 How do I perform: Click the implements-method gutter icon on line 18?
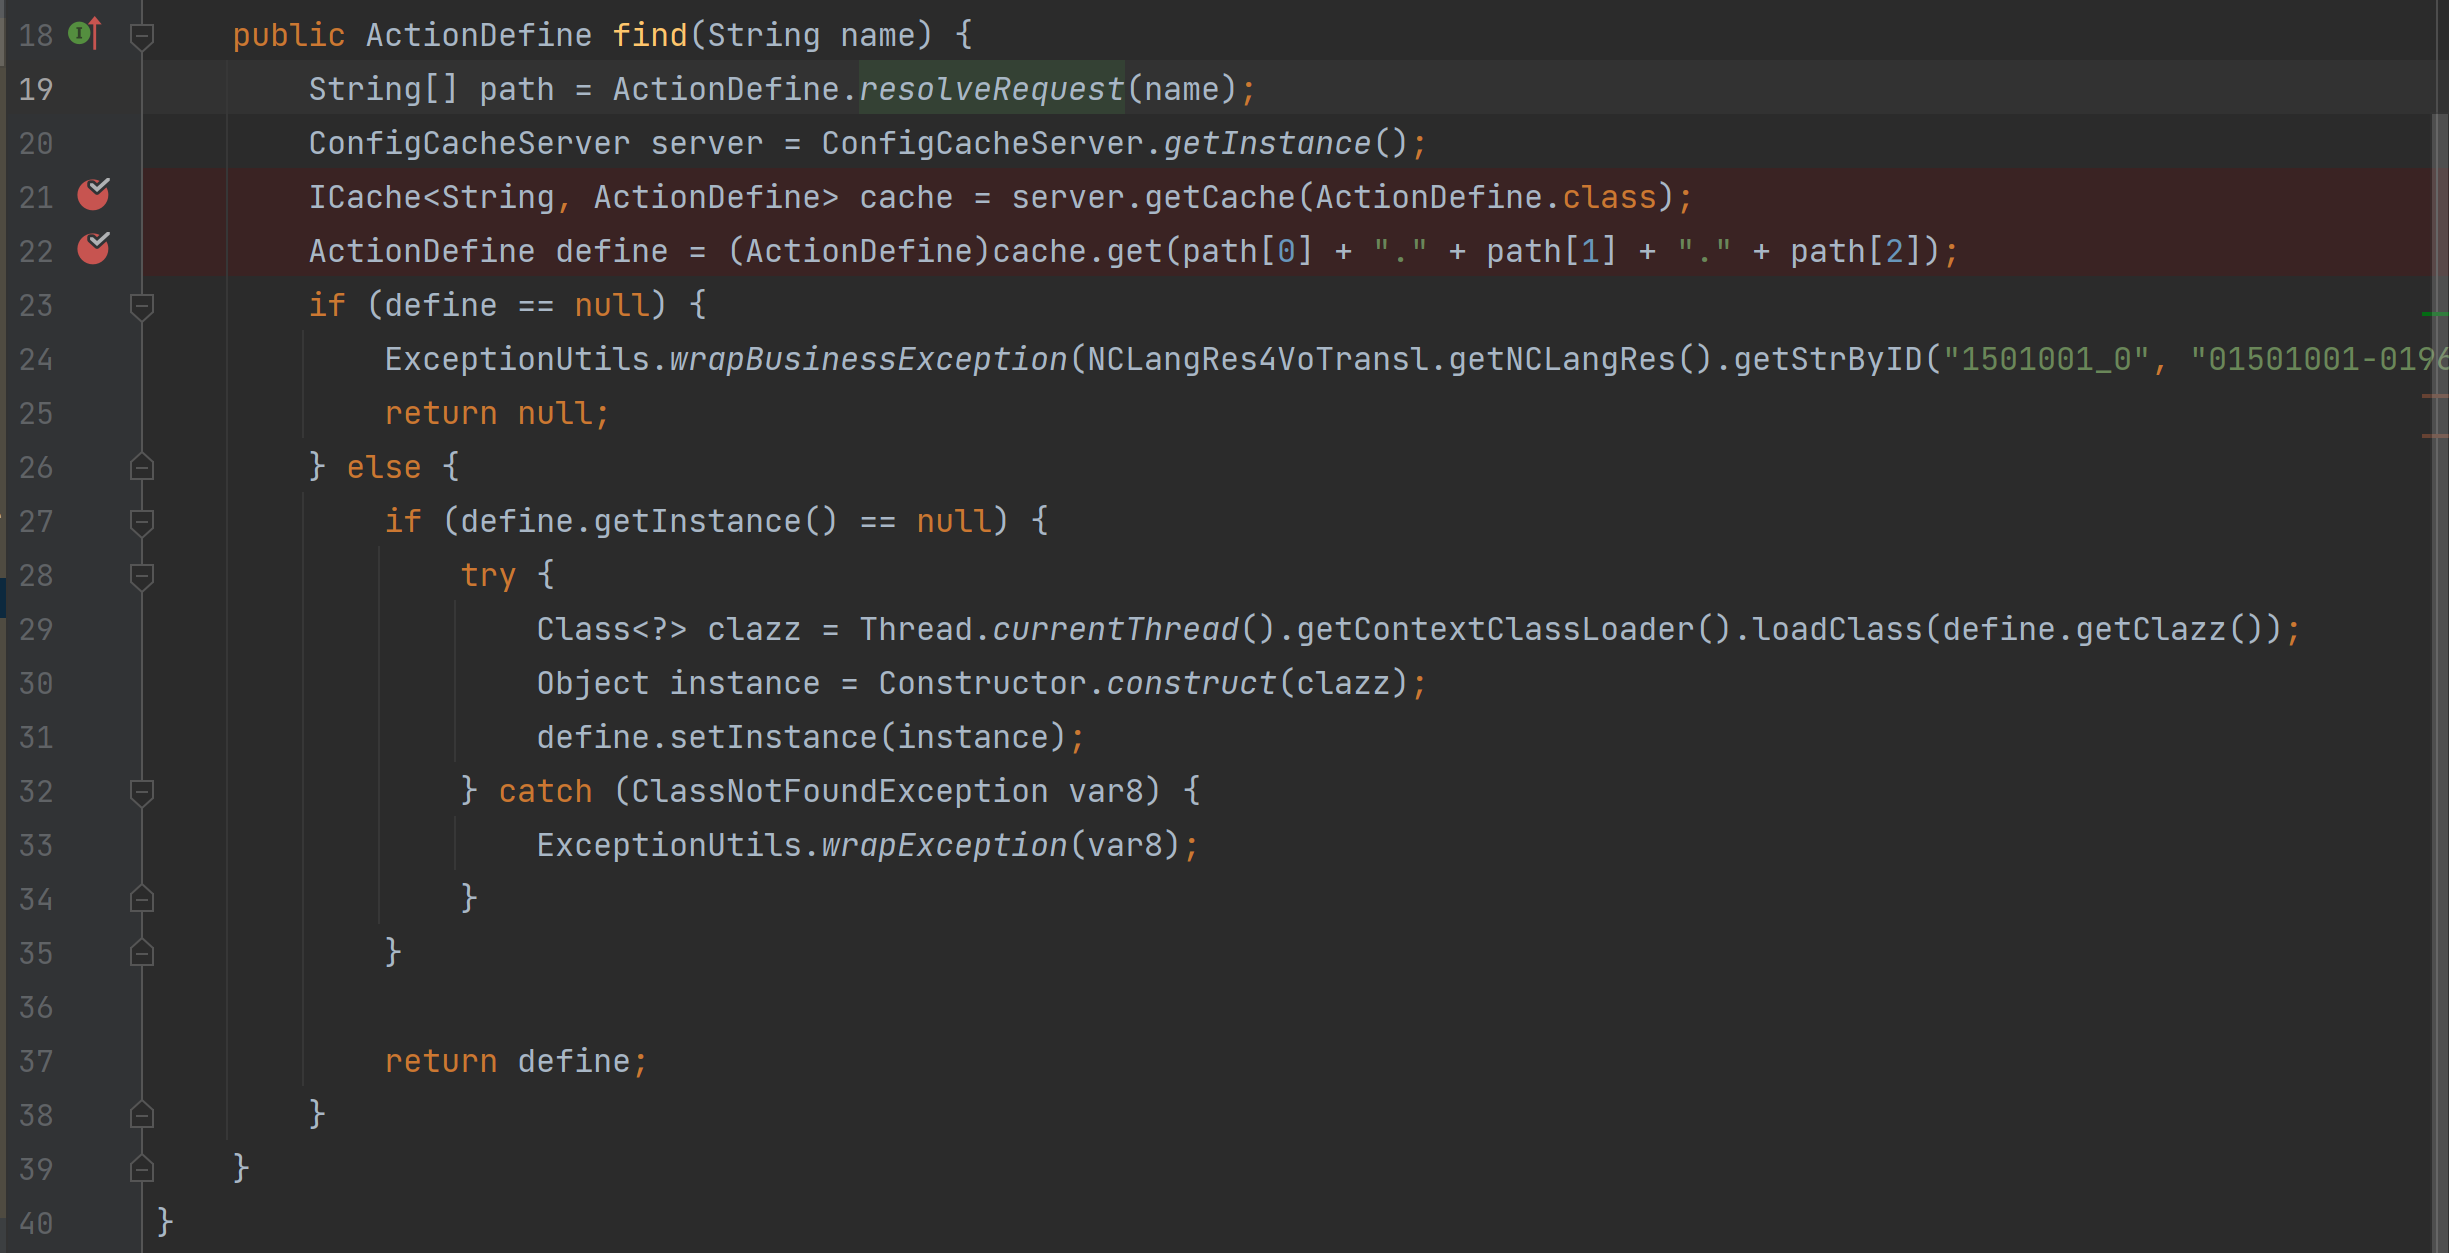(84, 34)
